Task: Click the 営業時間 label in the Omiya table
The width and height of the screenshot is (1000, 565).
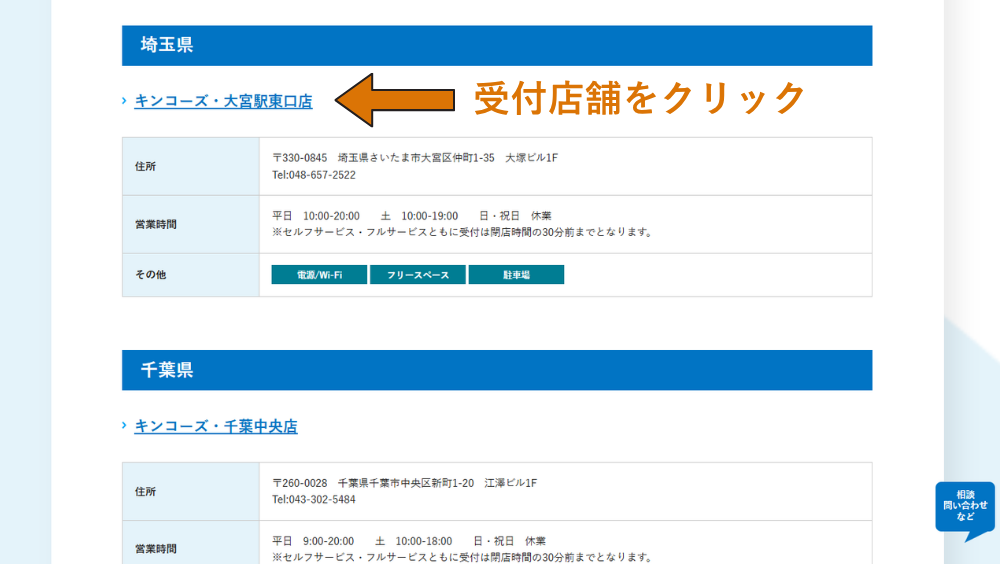Action: [156, 224]
